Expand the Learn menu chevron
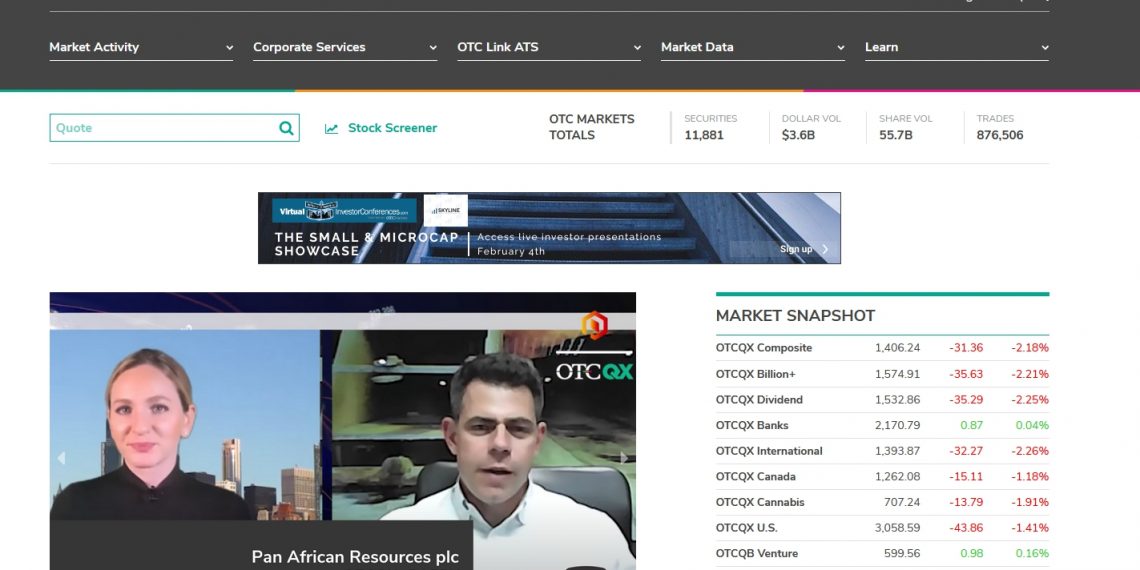1140x570 pixels. coord(1045,48)
